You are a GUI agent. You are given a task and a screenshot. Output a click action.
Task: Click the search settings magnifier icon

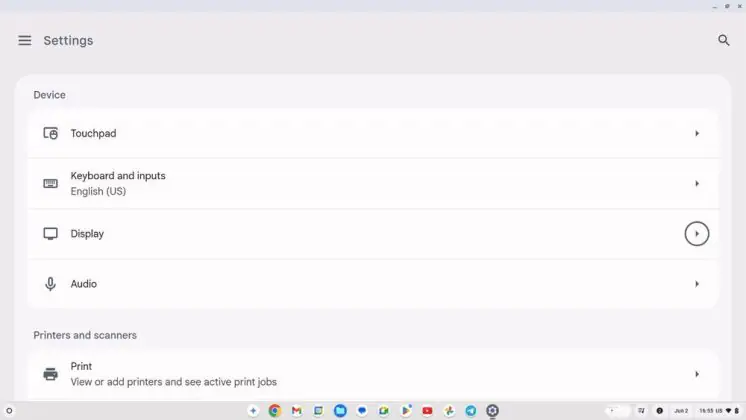tap(723, 40)
